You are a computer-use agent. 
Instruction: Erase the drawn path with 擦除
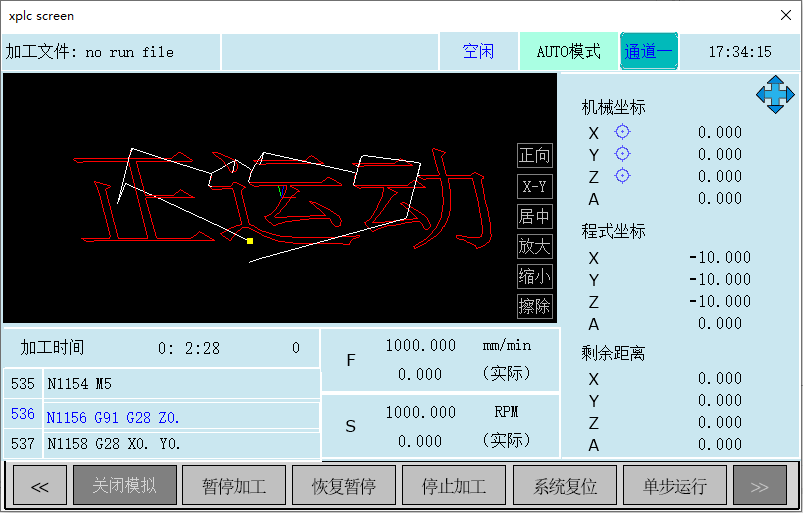click(535, 306)
